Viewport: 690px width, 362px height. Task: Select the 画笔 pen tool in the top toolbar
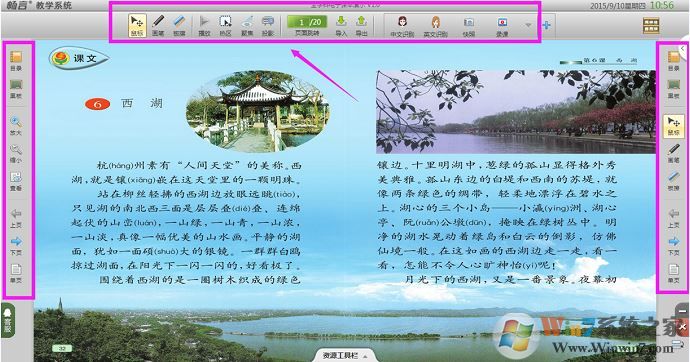pyautogui.click(x=158, y=25)
